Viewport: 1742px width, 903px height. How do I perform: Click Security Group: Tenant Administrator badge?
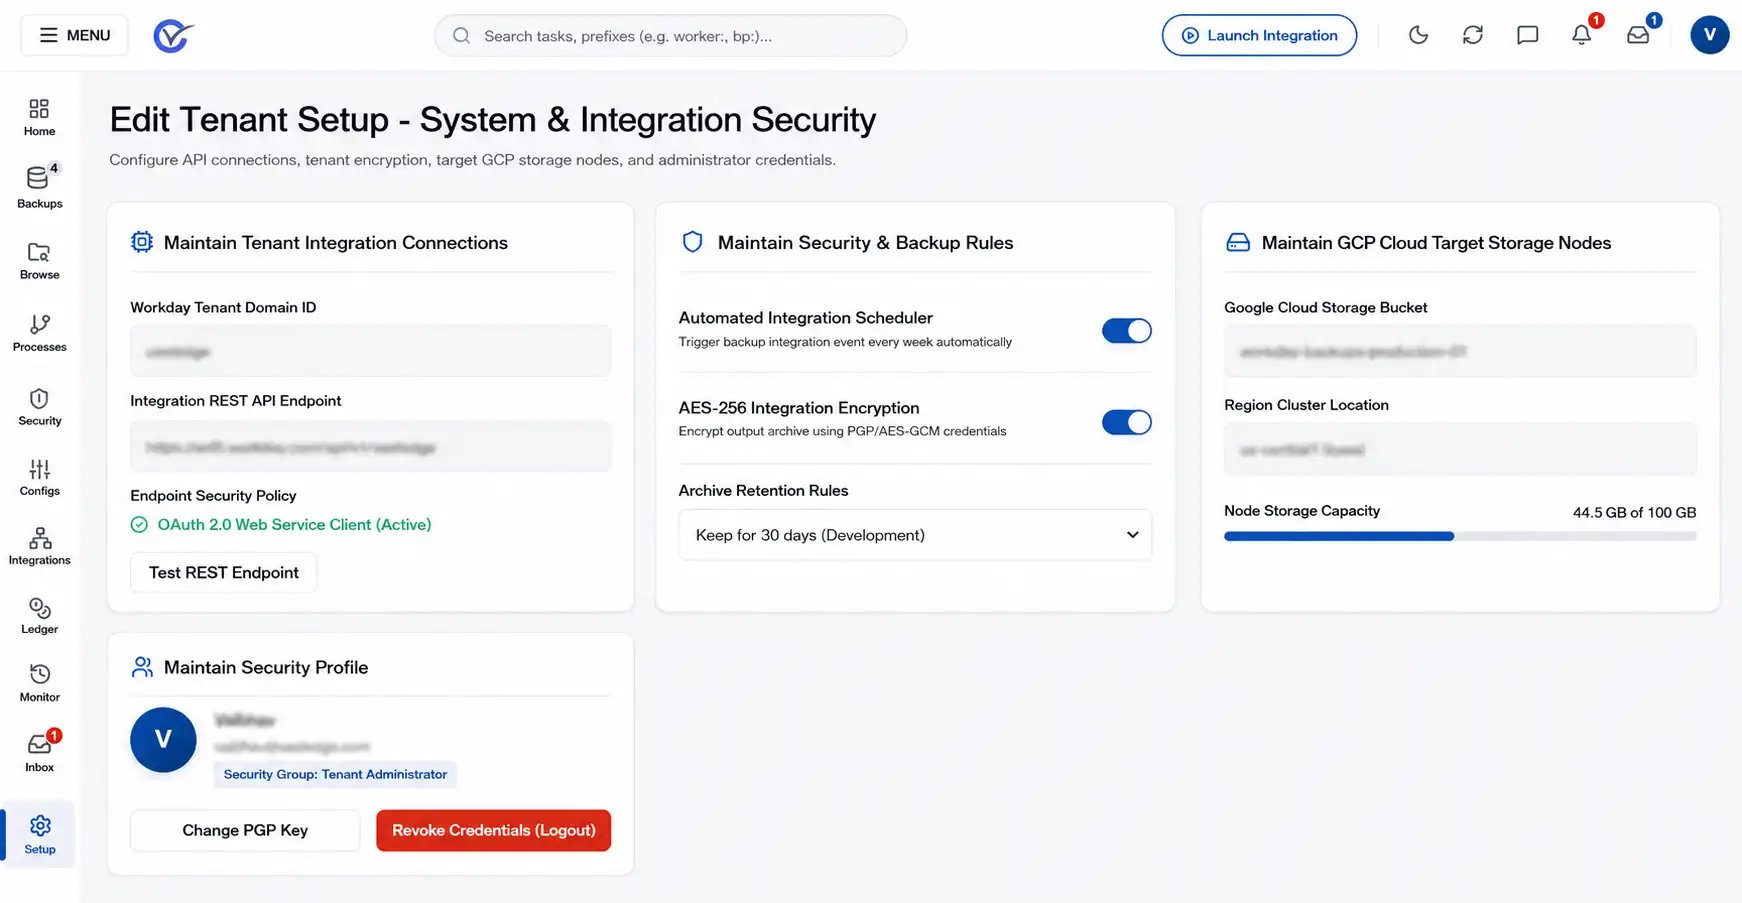pyautogui.click(x=335, y=774)
